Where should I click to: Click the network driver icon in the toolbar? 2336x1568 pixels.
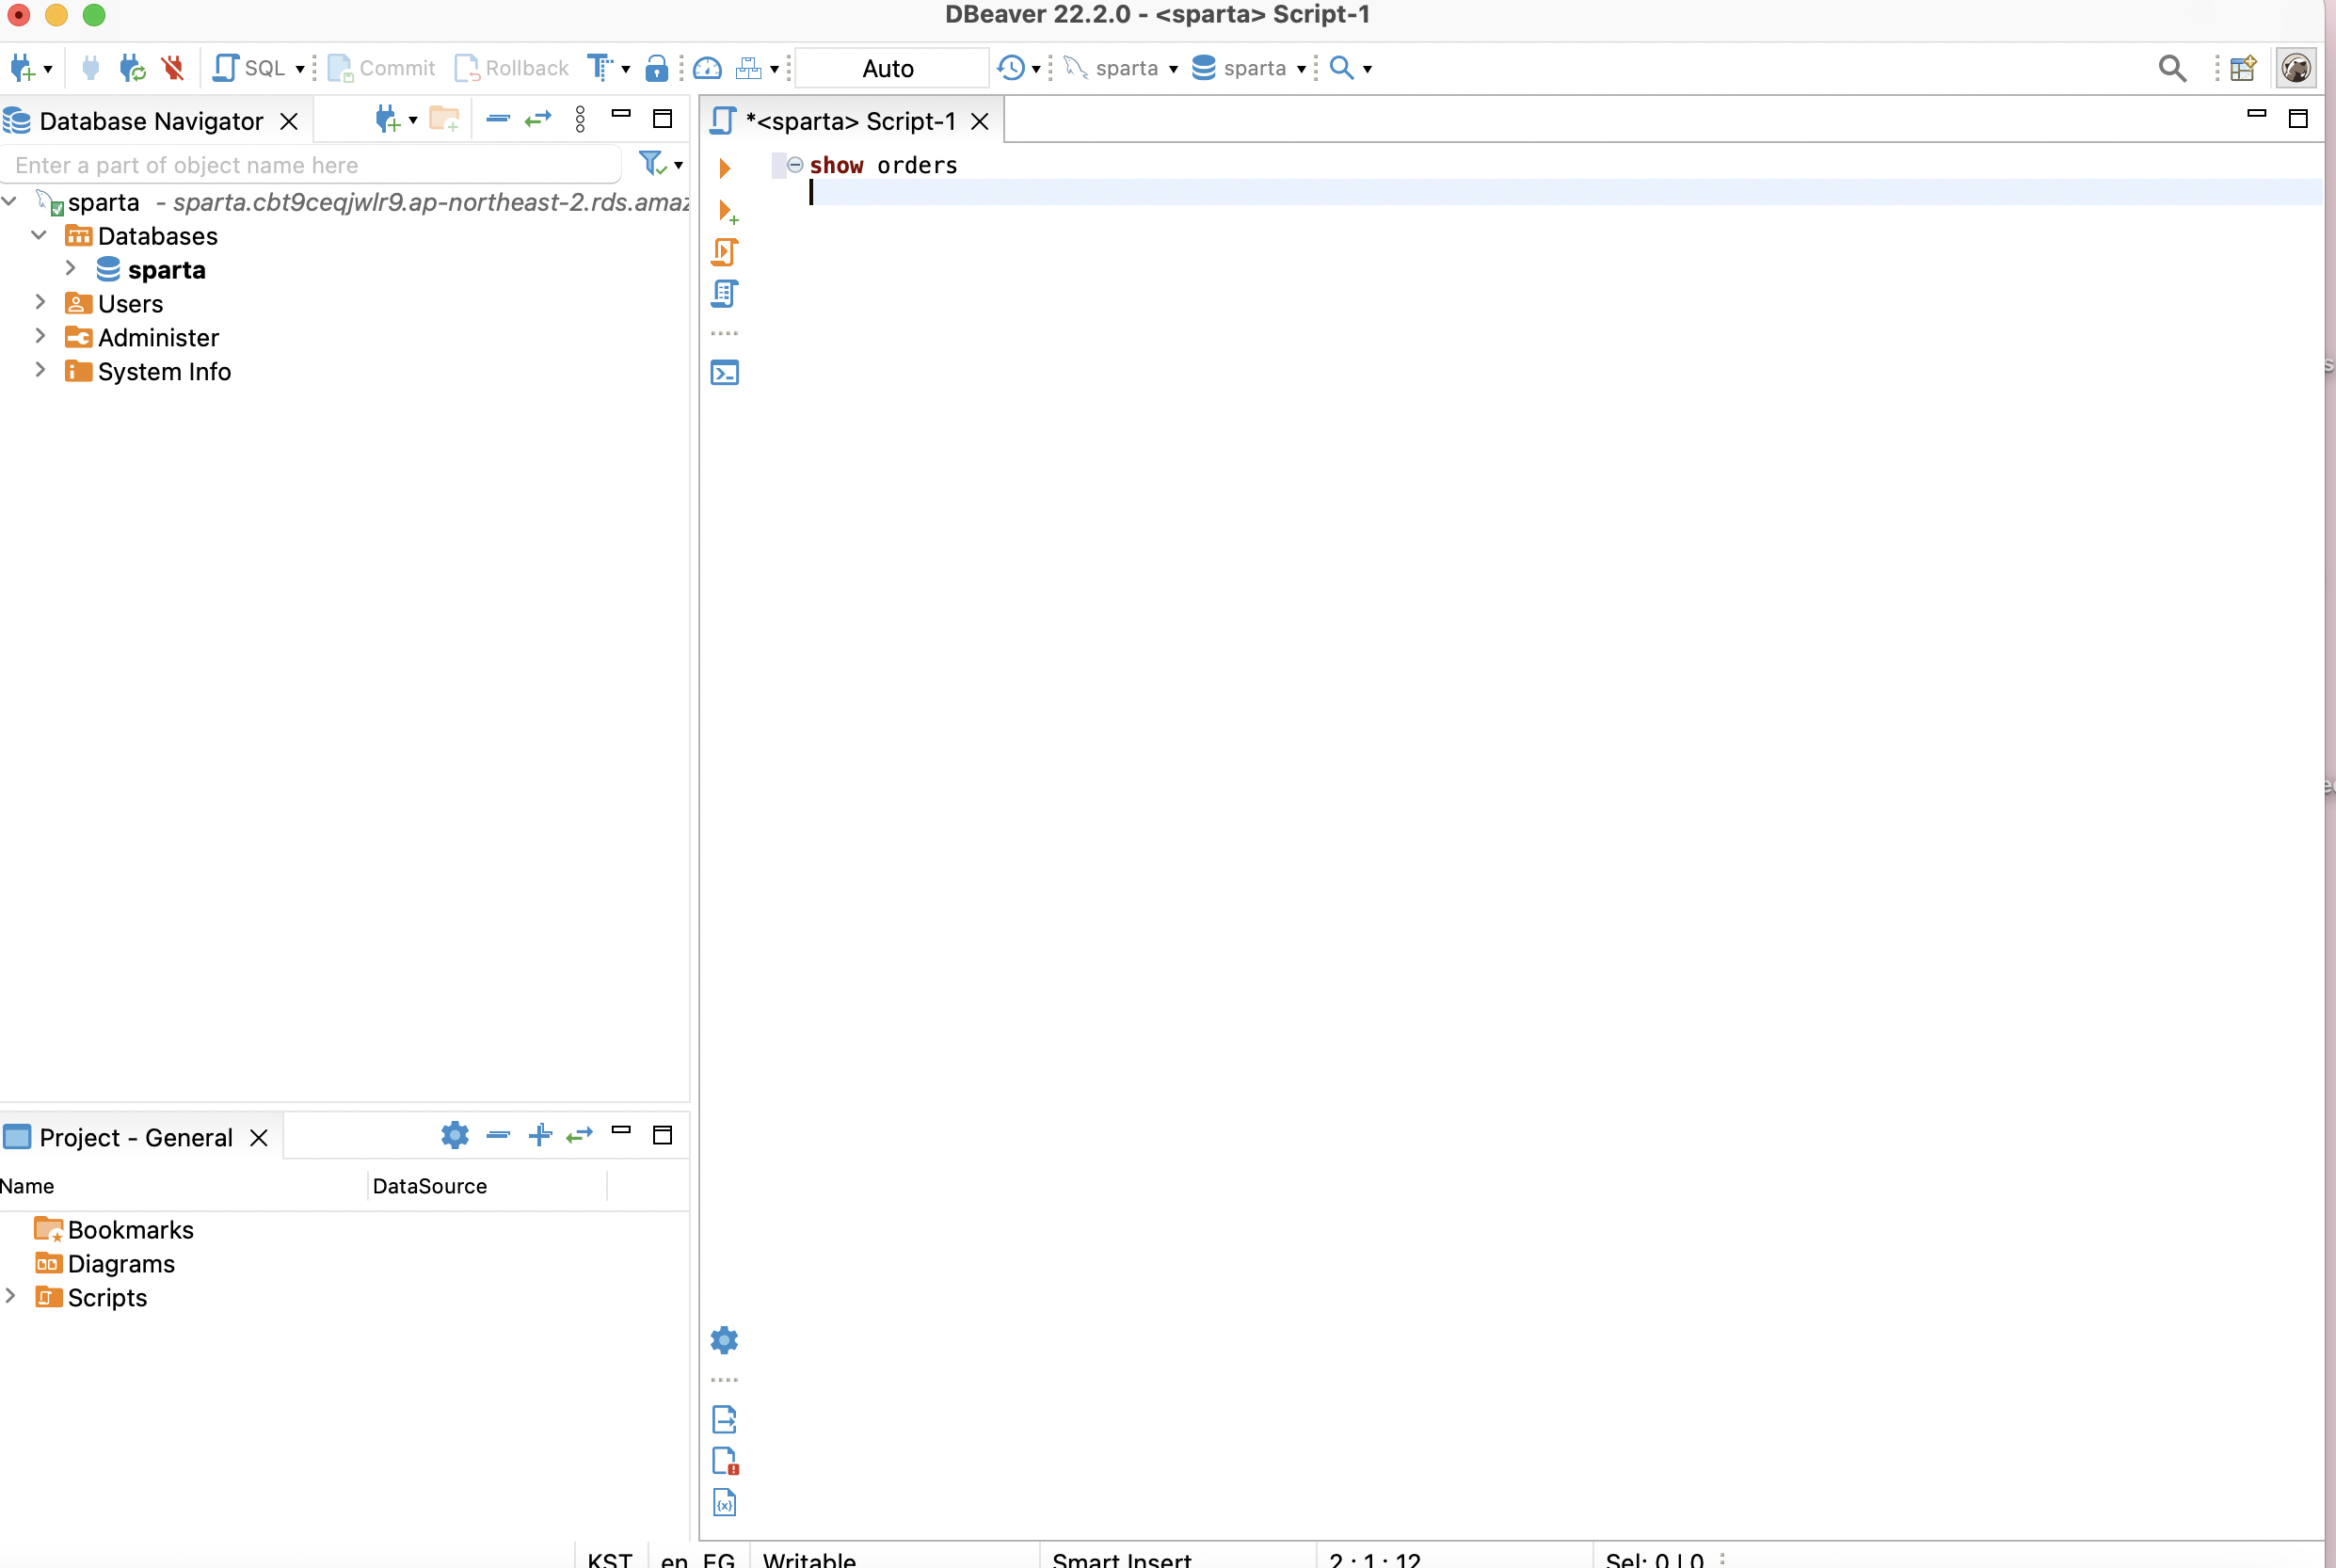[749, 68]
